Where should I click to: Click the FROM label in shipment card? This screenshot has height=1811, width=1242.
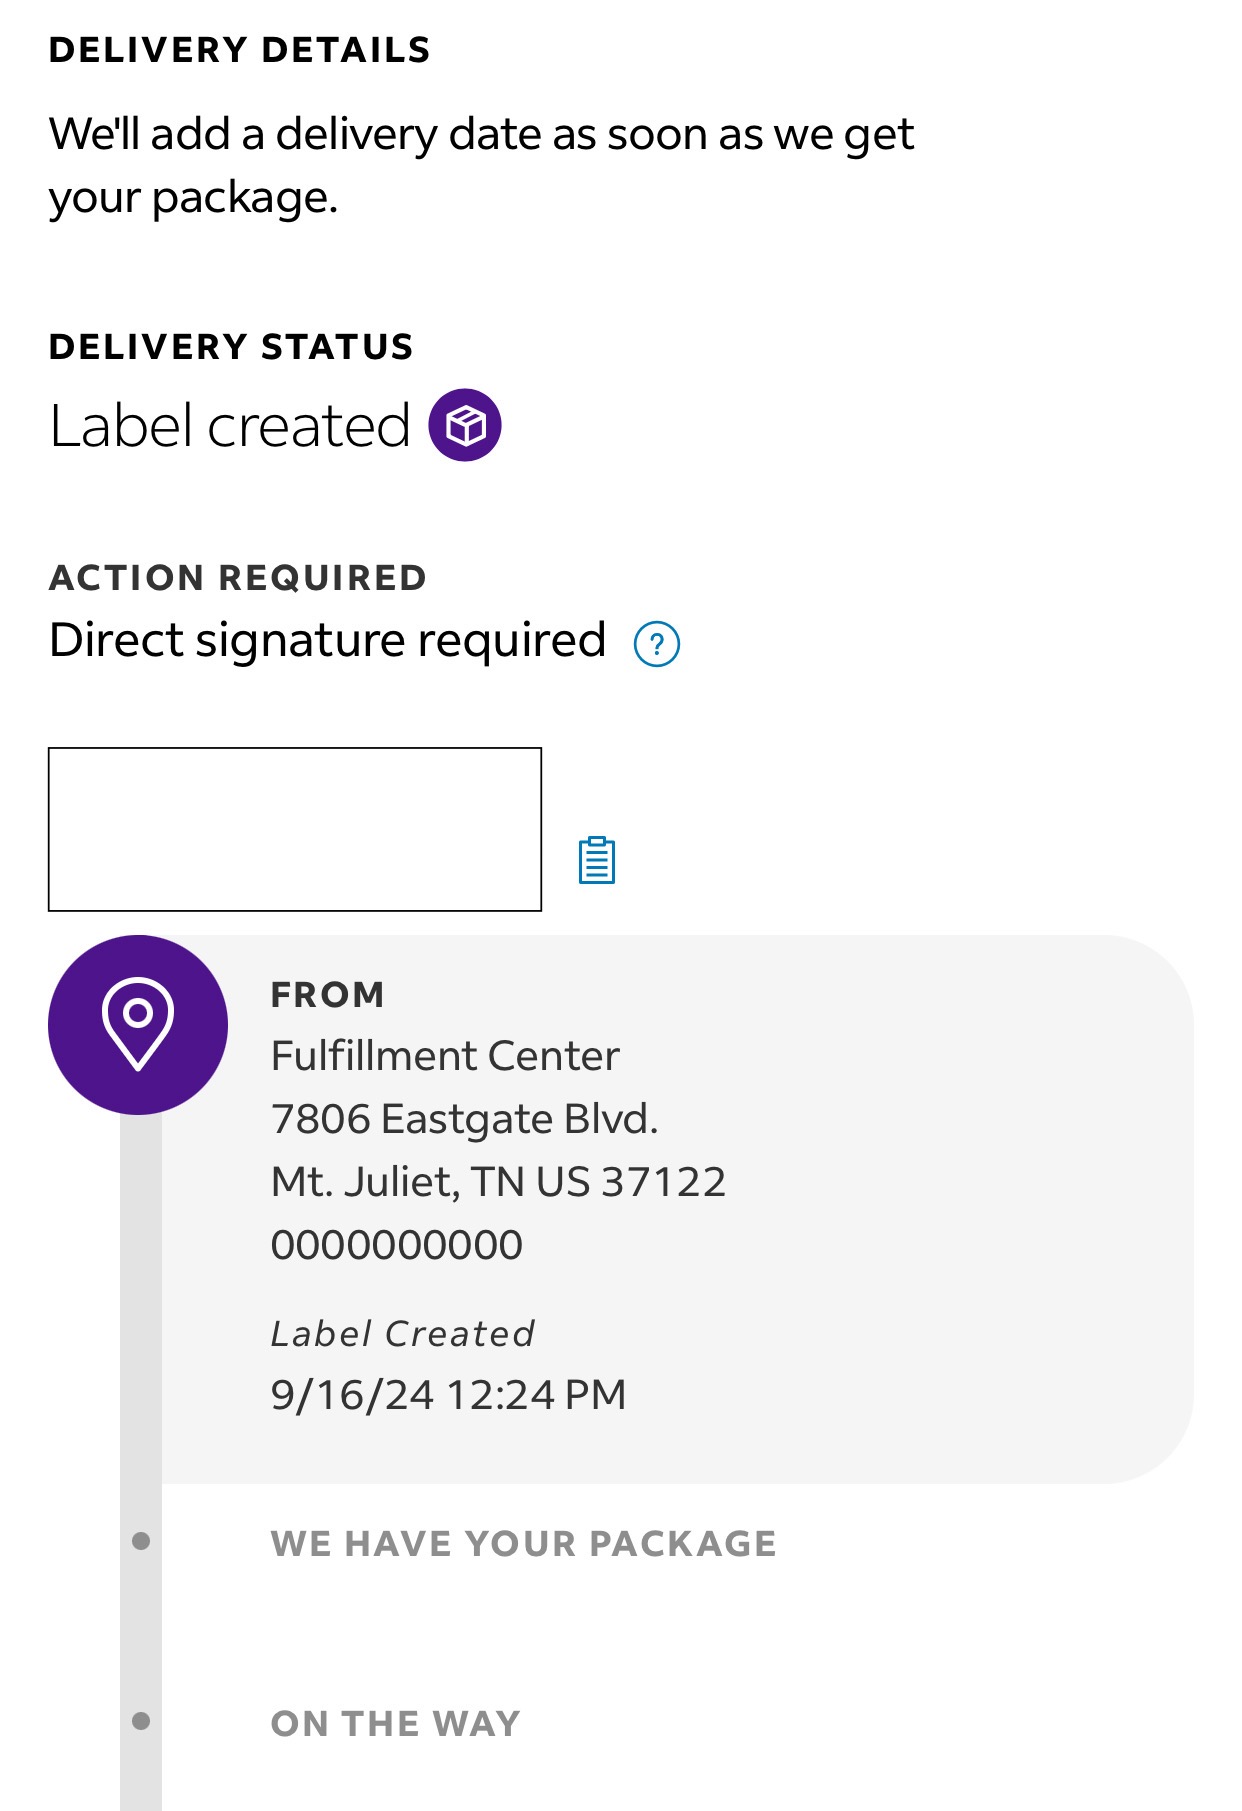[x=327, y=994]
